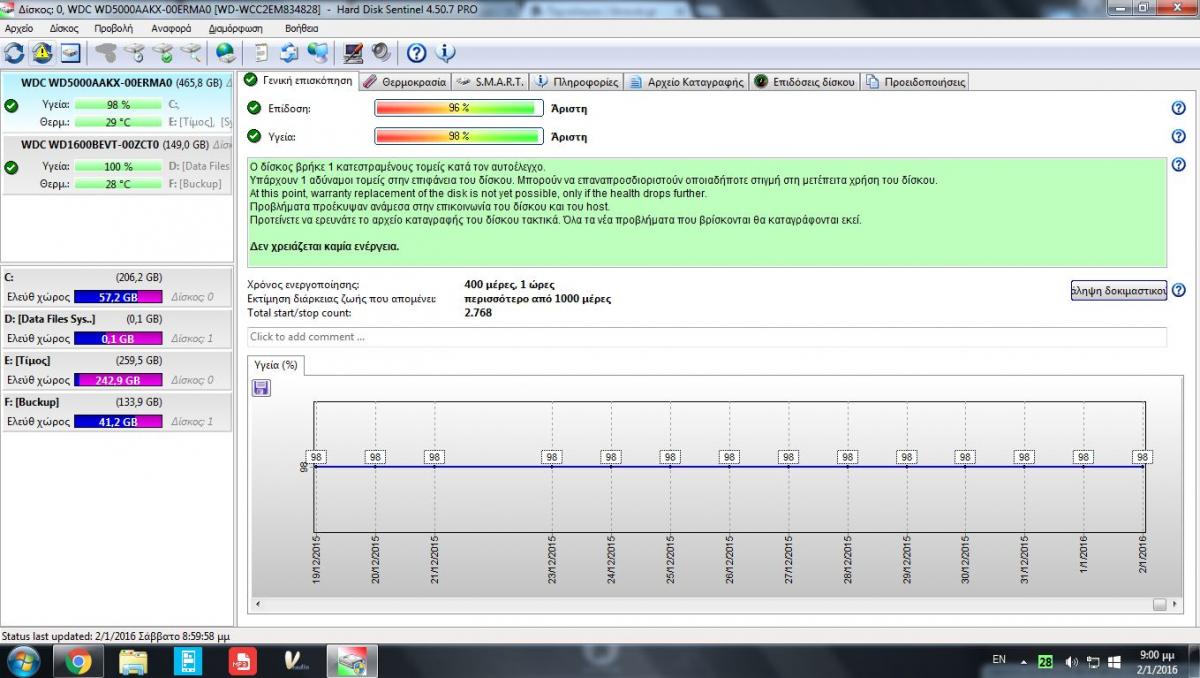Click the Hard Disk Sentinel taskbar button

click(351, 661)
